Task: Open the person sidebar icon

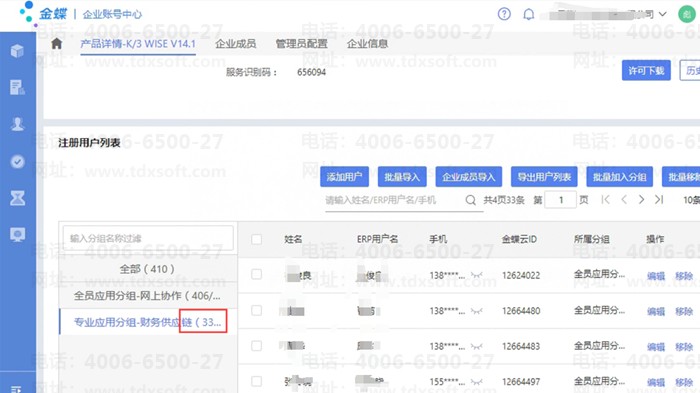Action: coord(17,124)
